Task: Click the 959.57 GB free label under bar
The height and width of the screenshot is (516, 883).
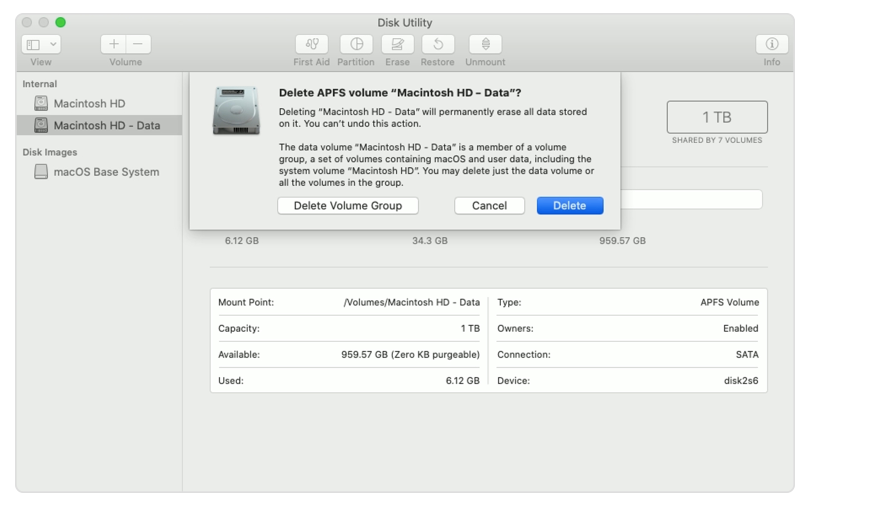Action: click(622, 241)
